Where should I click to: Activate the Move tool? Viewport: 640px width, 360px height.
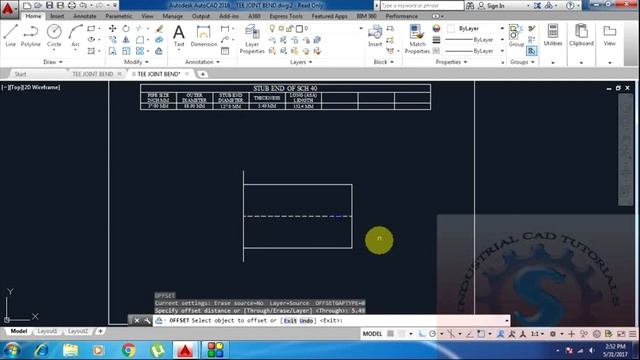point(112,29)
